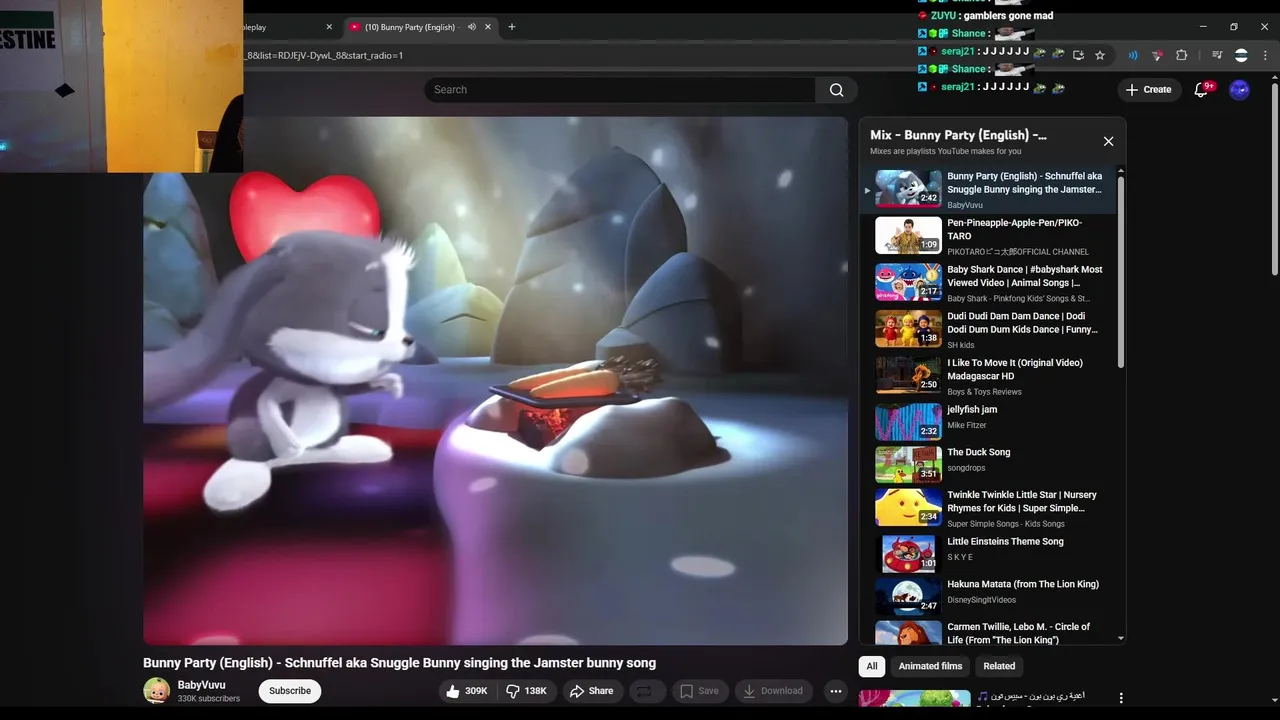Click the browser address bar URL

323,55
